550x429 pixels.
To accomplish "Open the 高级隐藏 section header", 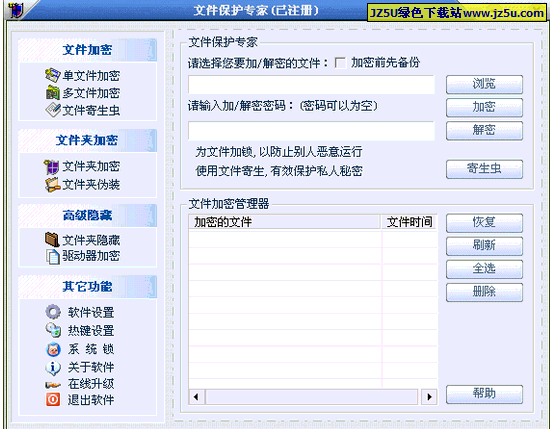I will click(x=87, y=215).
